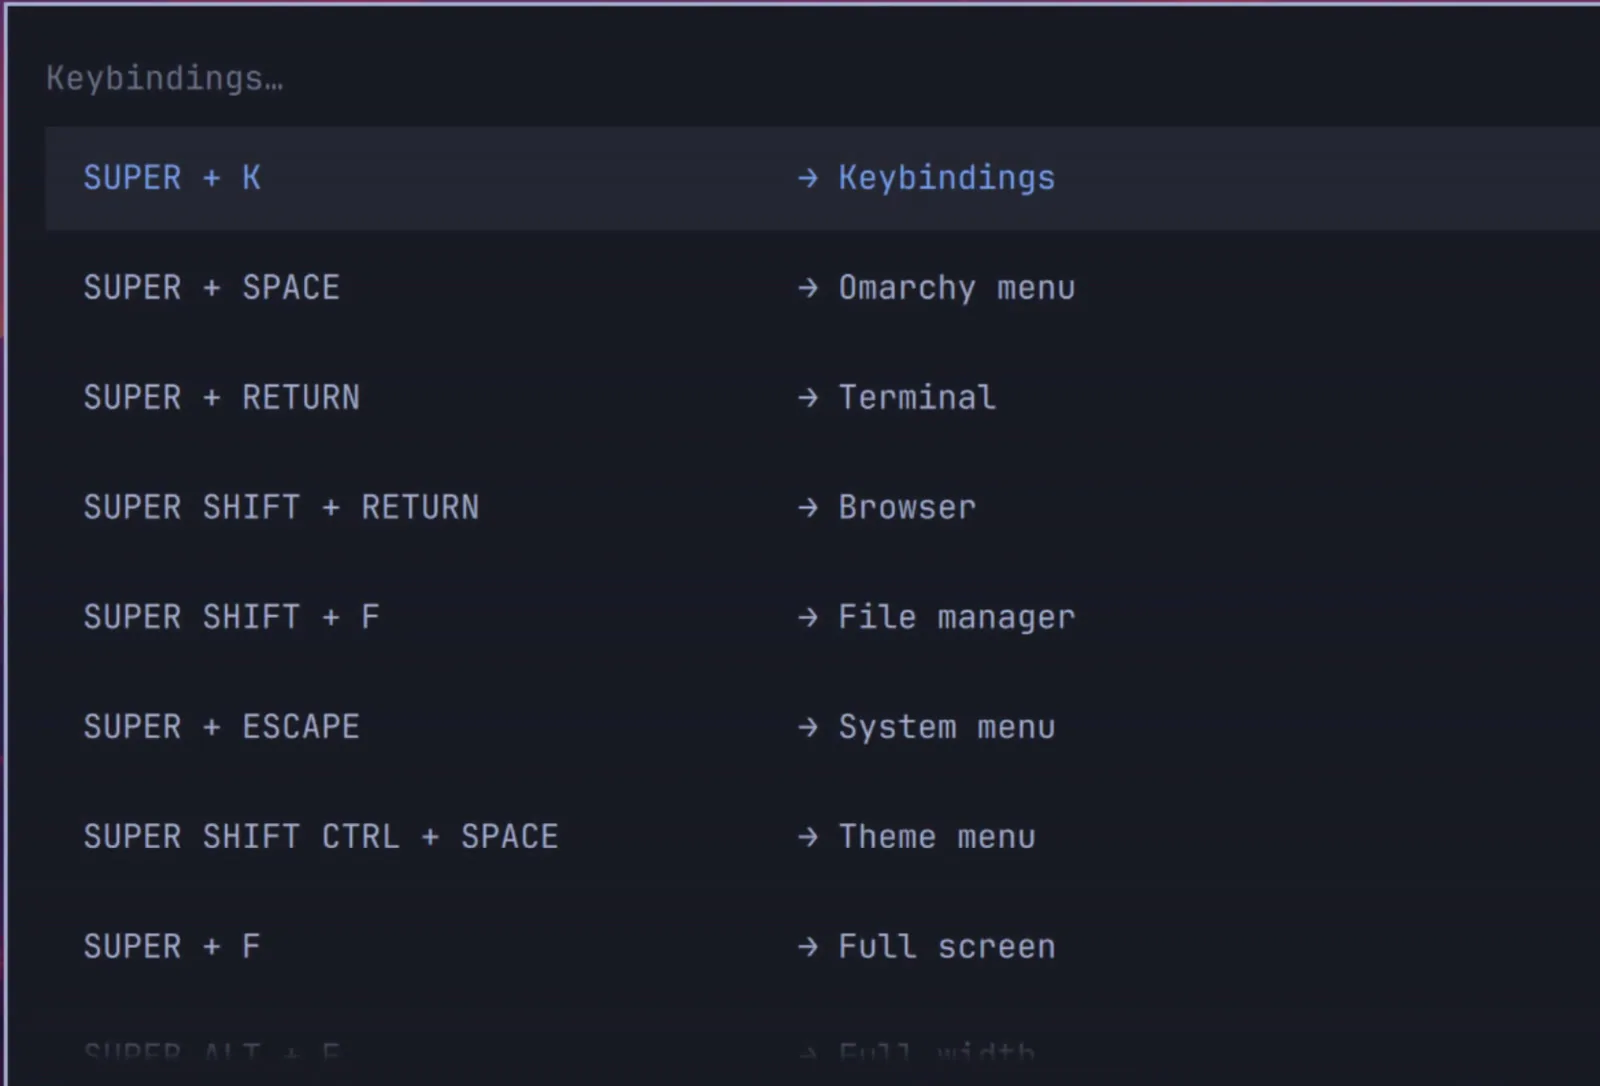Choose the Terminal keybinding entry
Image resolution: width=1600 pixels, height=1086 pixels.
[822, 398]
